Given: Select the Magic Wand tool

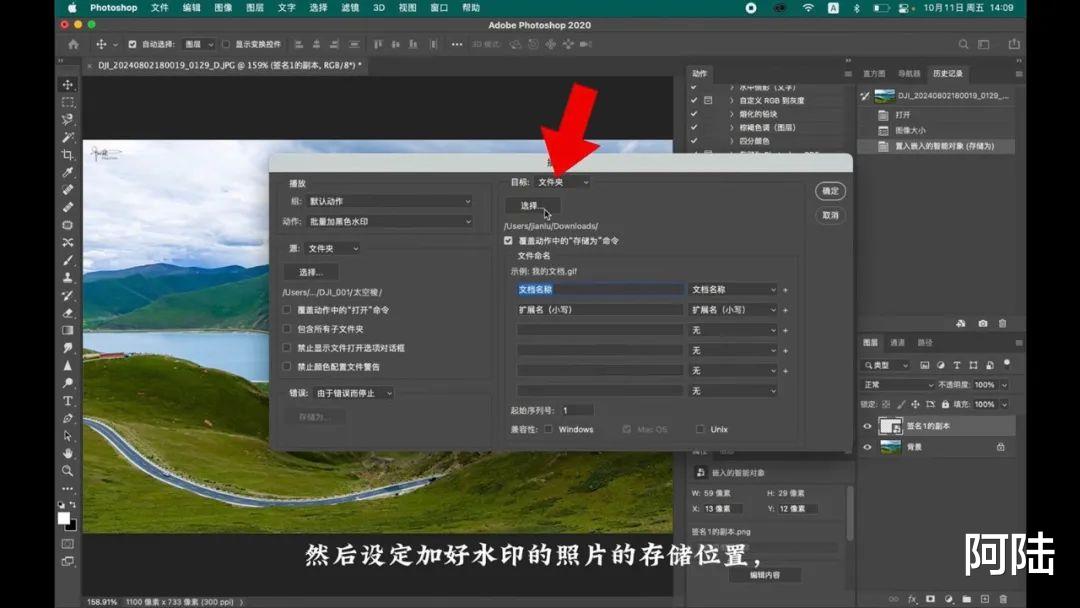Looking at the screenshot, I should [68, 137].
